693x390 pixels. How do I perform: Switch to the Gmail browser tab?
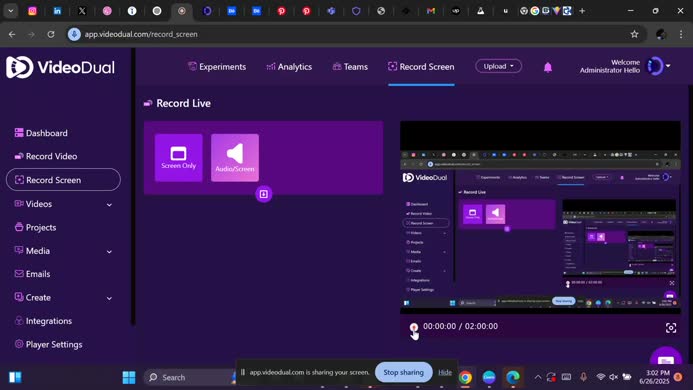point(431,11)
